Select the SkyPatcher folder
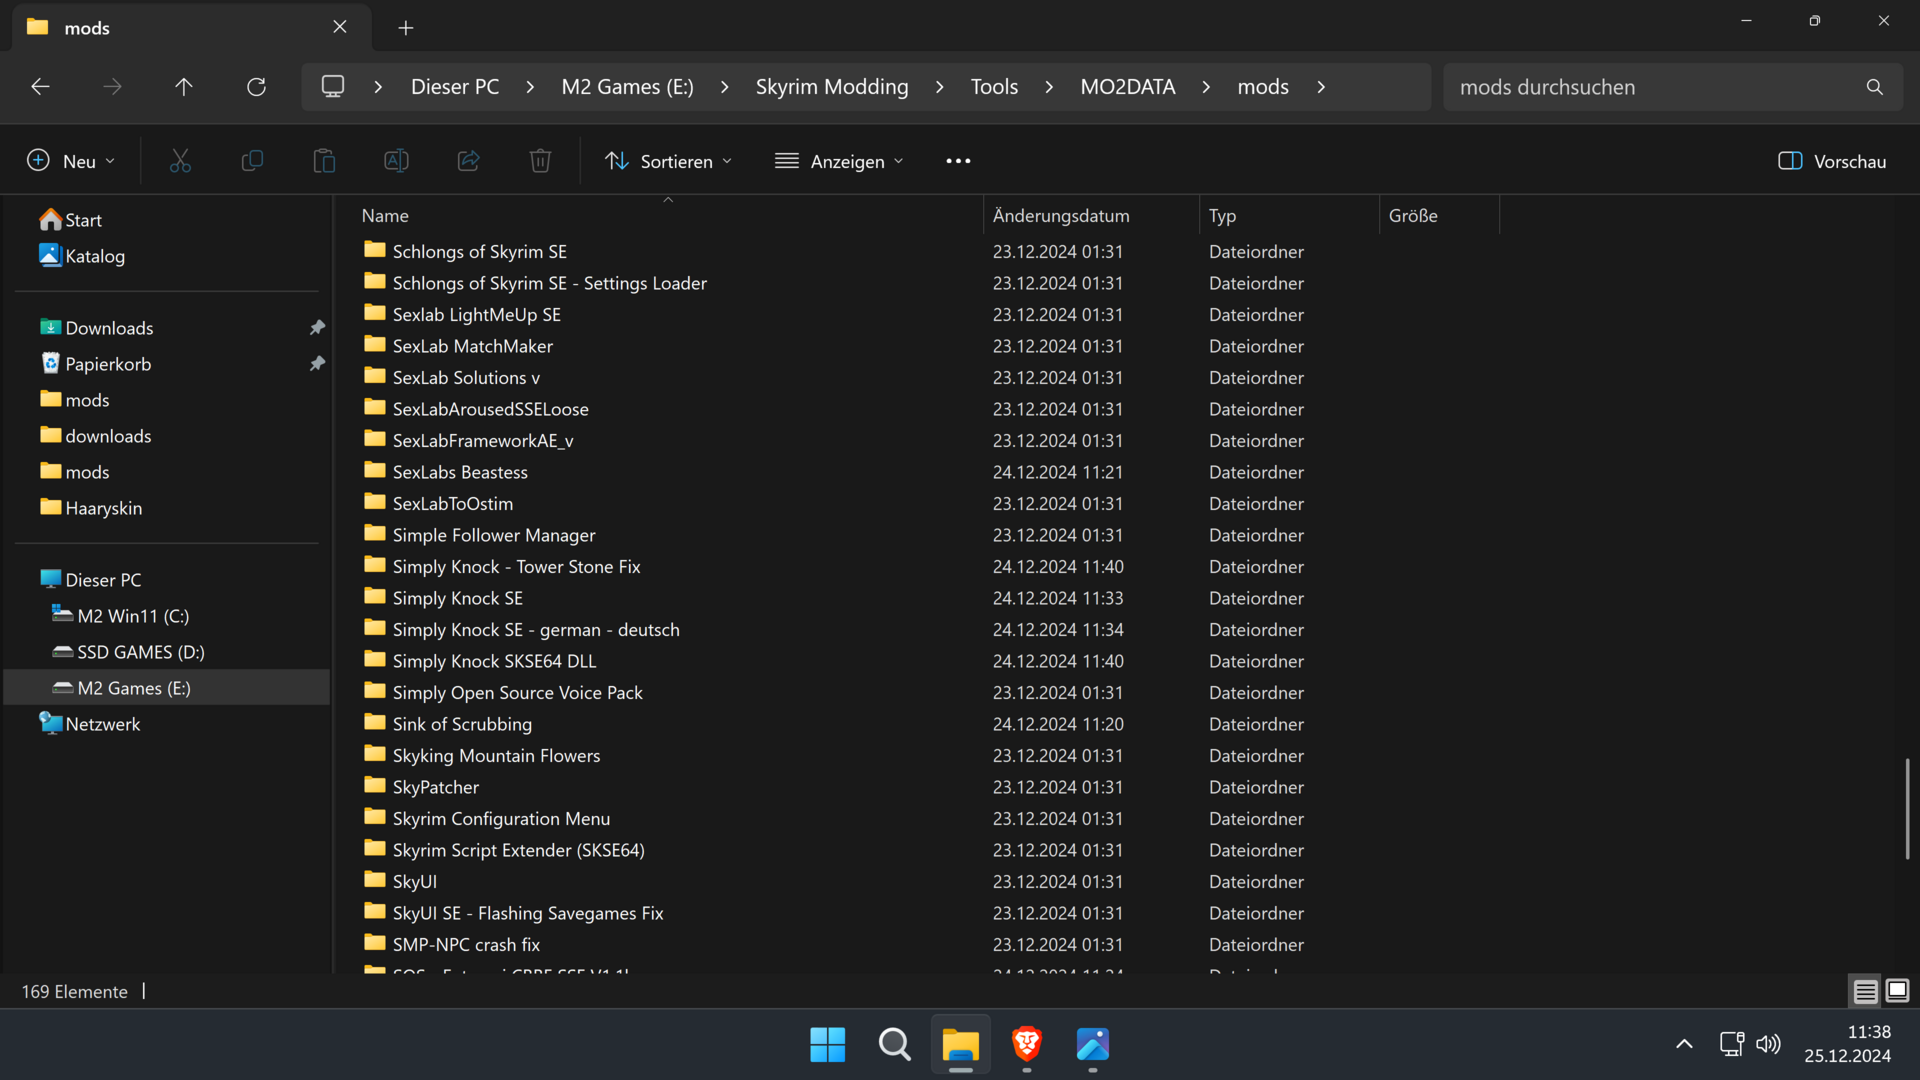Viewport: 1920px width, 1080px height. [x=421, y=787]
